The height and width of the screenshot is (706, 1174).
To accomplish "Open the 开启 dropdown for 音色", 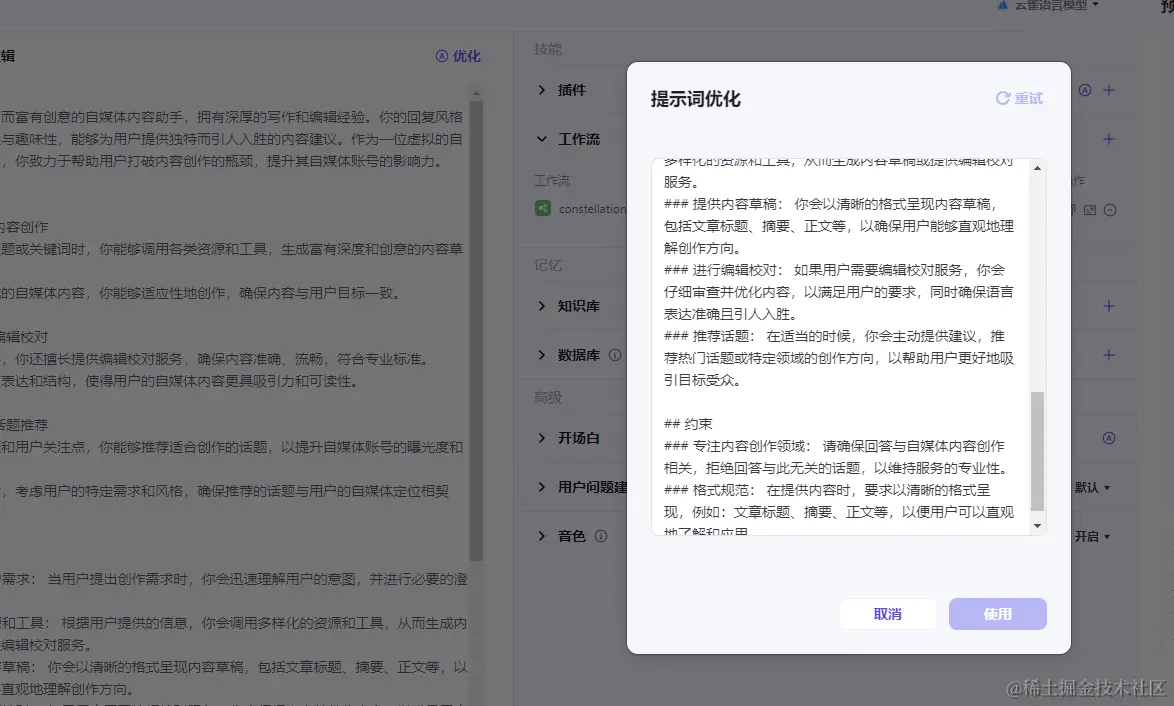I will tap(1092, 536).
